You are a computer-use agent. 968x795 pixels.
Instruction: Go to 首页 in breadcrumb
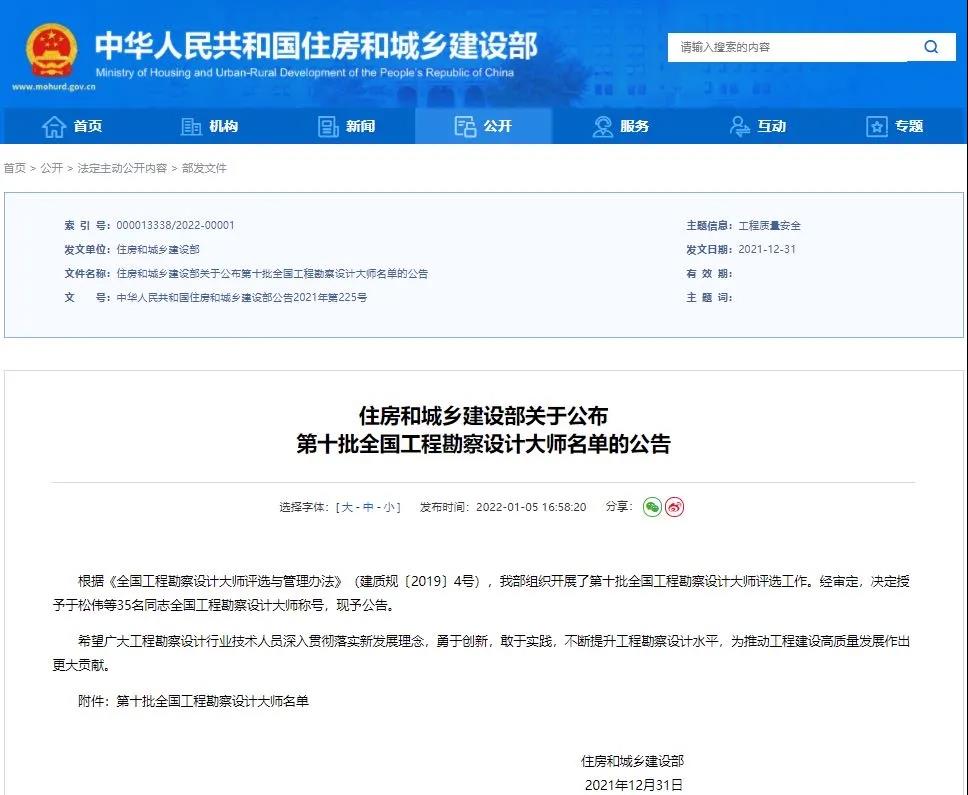pyautogui.click(x=15, y=168)
